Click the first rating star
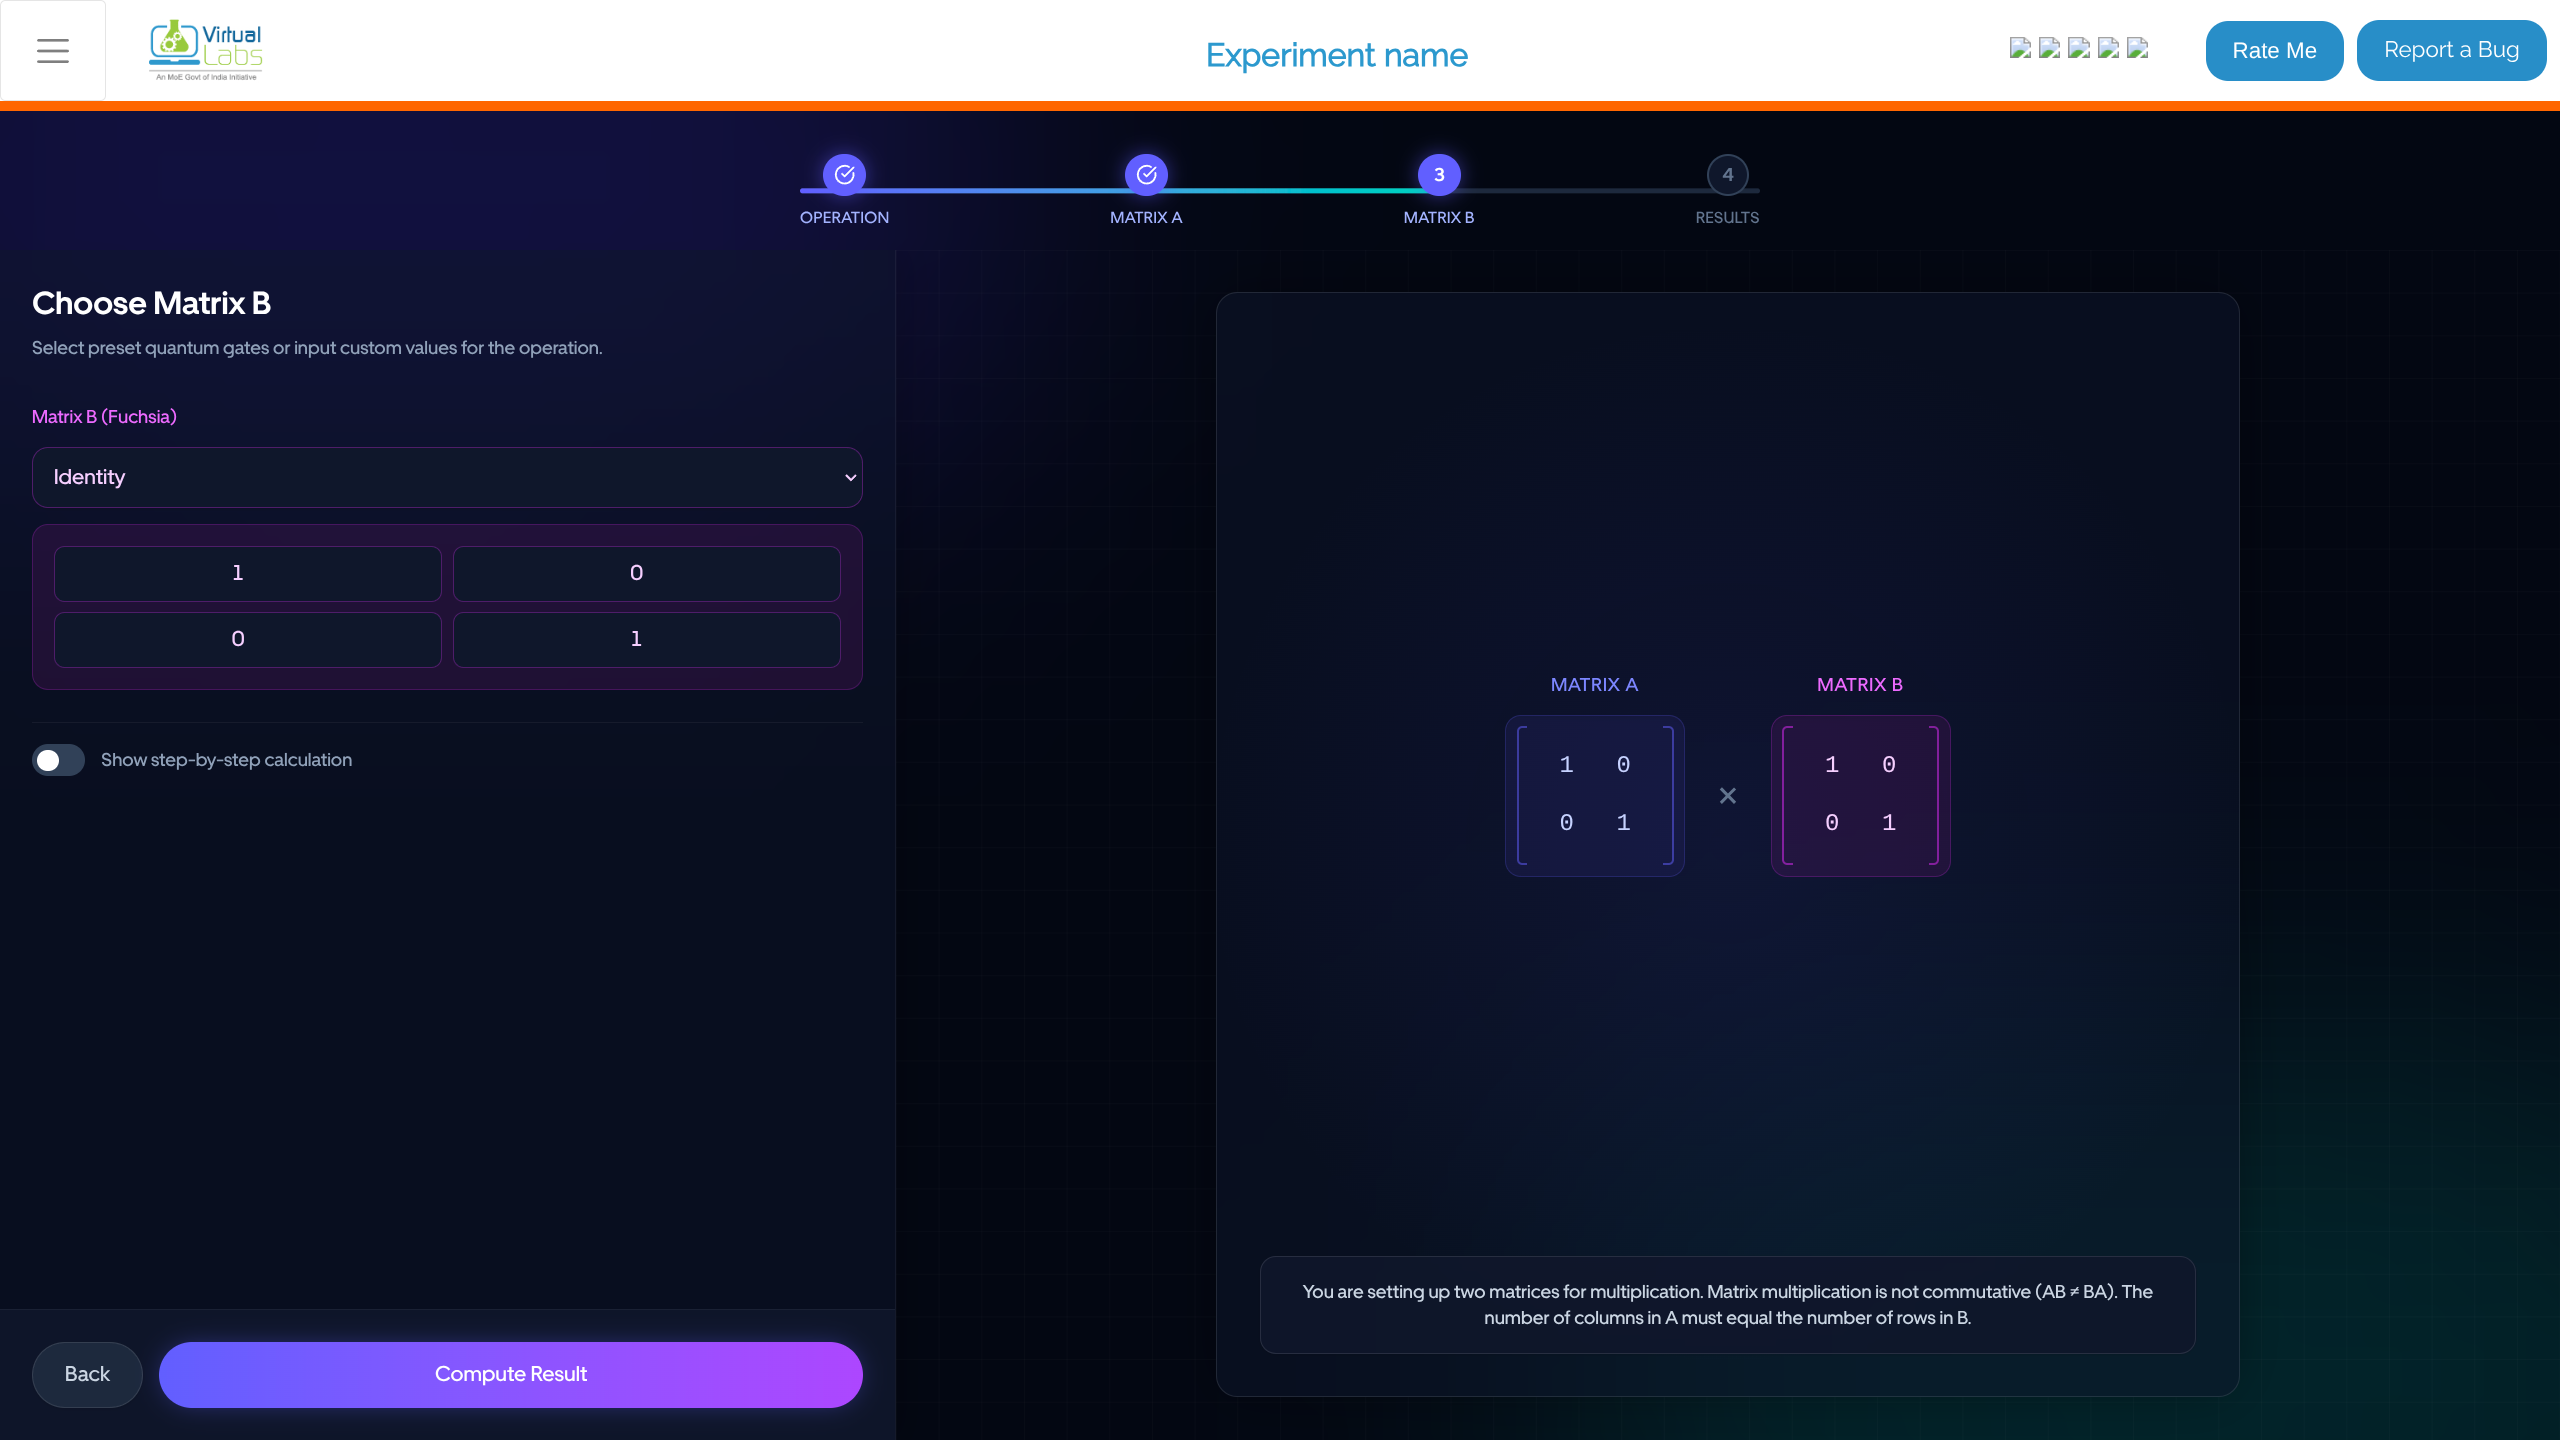Viewport: 2560px width, 1440px height. (x=2020, y=48)
